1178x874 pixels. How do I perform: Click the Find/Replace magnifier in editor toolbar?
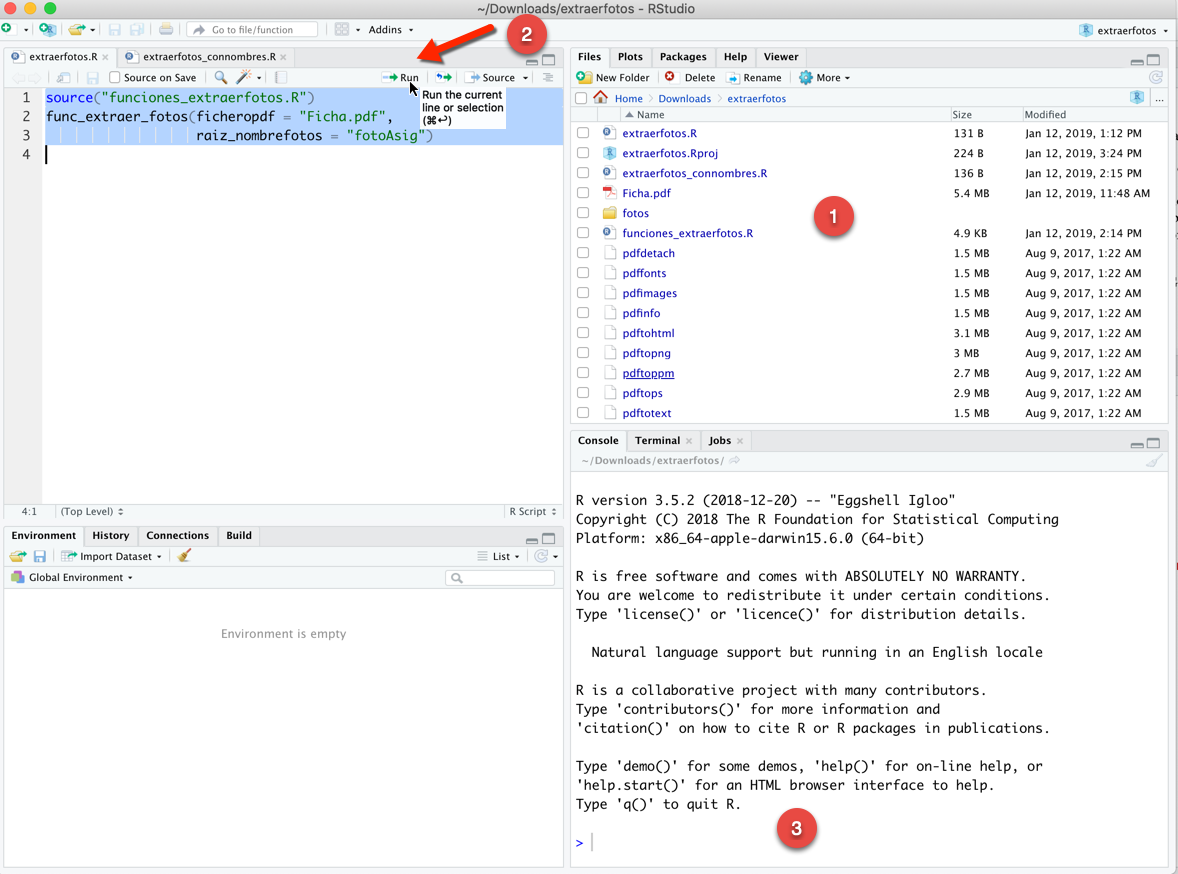pos(221,77)
